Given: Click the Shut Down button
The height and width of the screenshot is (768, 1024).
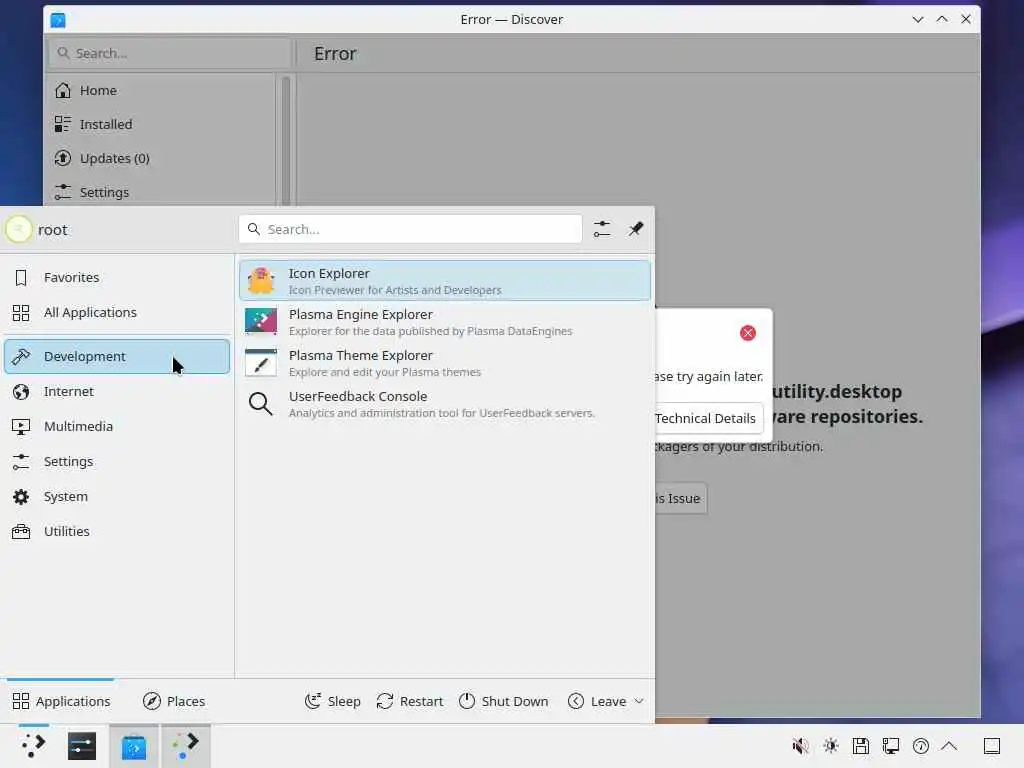Looking at the screenshot, I should [504, 701].
